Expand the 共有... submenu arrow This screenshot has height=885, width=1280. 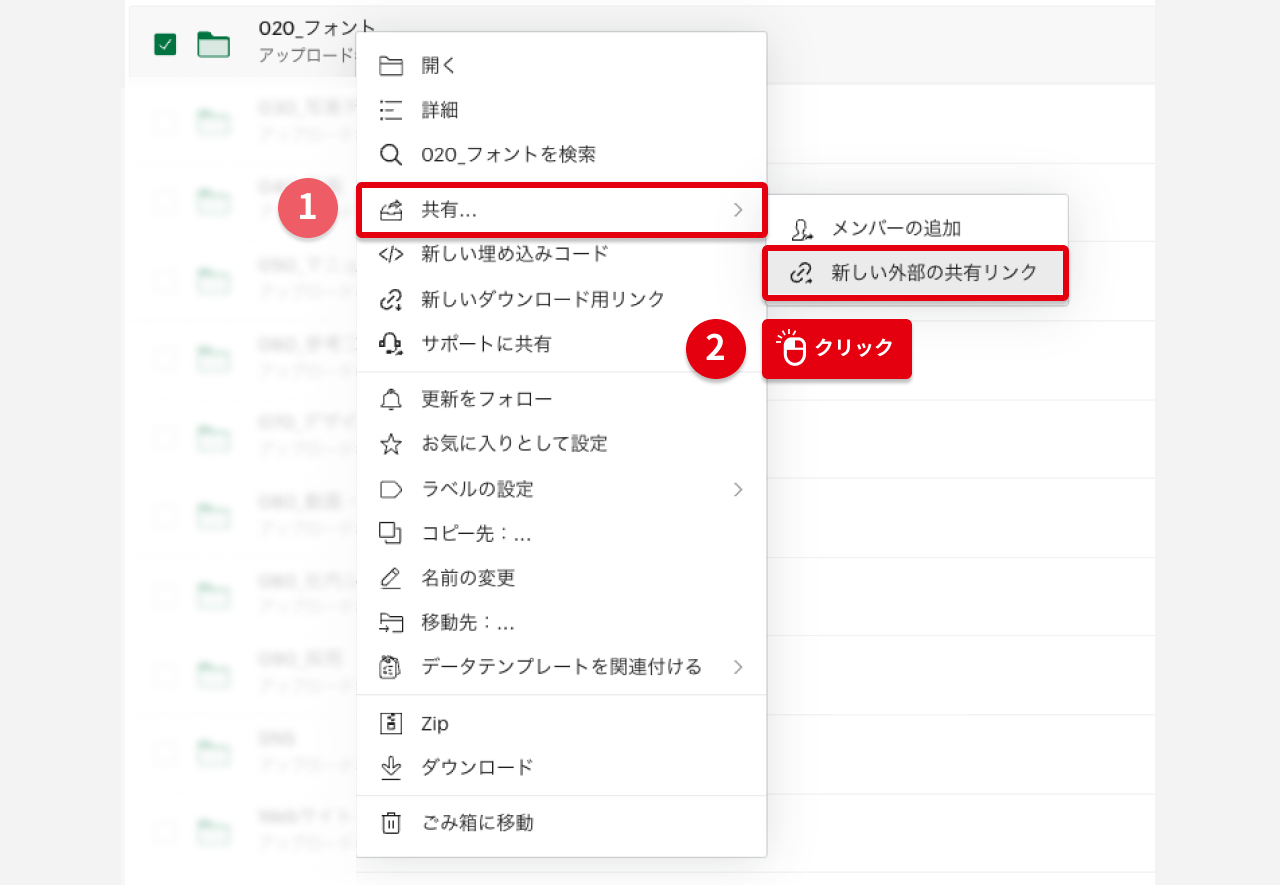[x=738, y=210]
